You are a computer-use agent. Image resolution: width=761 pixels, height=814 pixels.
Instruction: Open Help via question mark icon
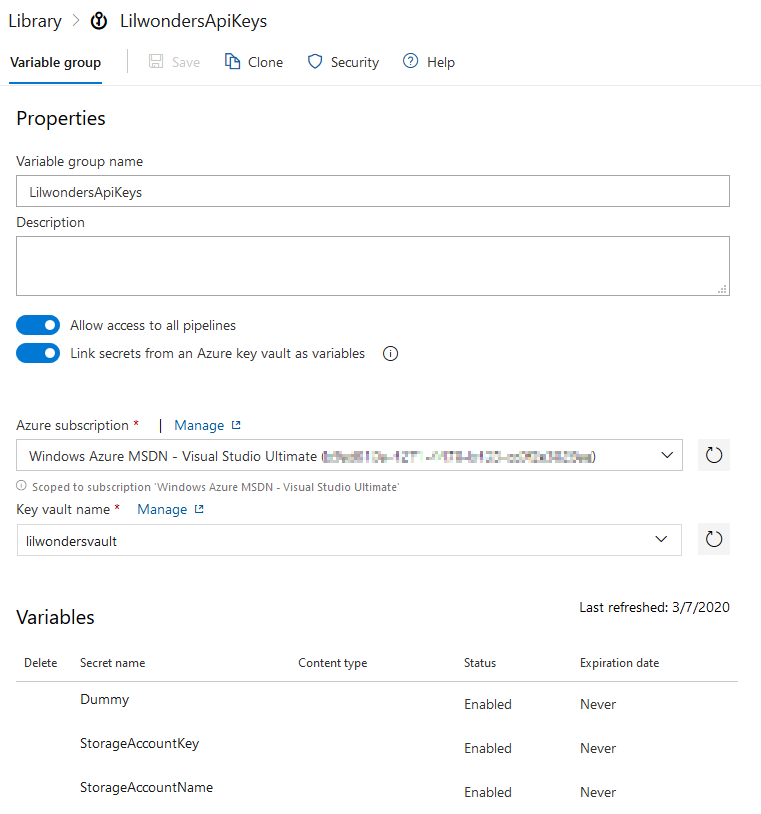pos(410,62)
